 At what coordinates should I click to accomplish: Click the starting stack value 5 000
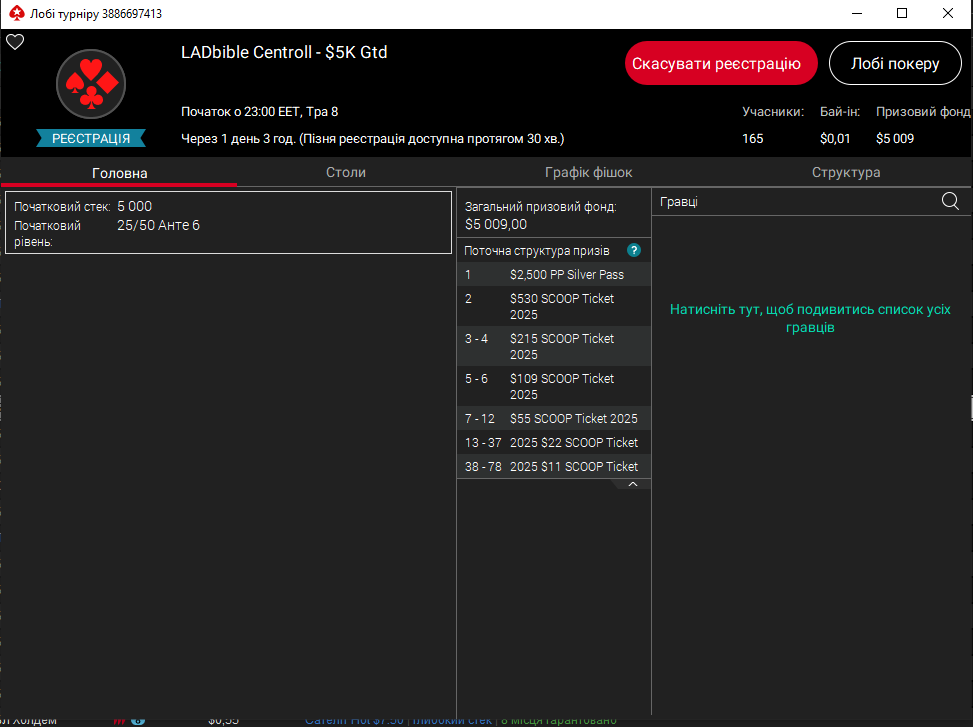click(135, 207)
